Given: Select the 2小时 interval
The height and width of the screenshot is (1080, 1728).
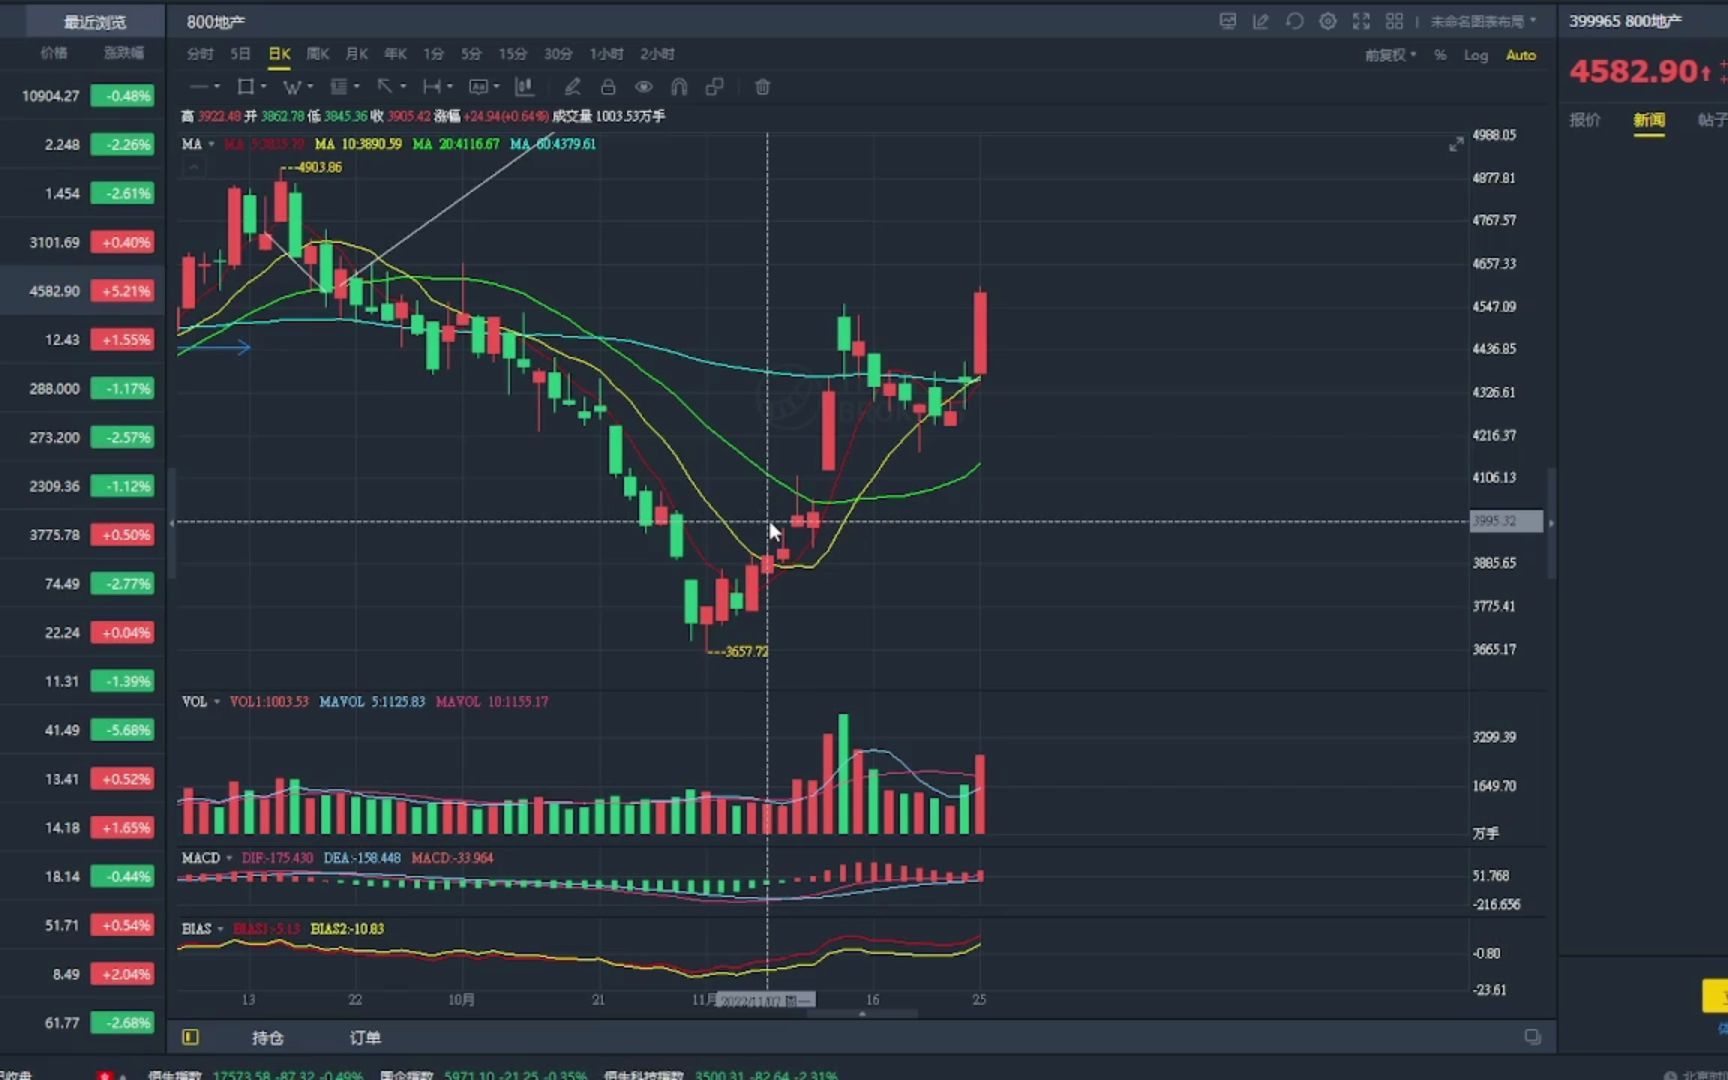Looking at the screenshot, I should click(657, 54).
